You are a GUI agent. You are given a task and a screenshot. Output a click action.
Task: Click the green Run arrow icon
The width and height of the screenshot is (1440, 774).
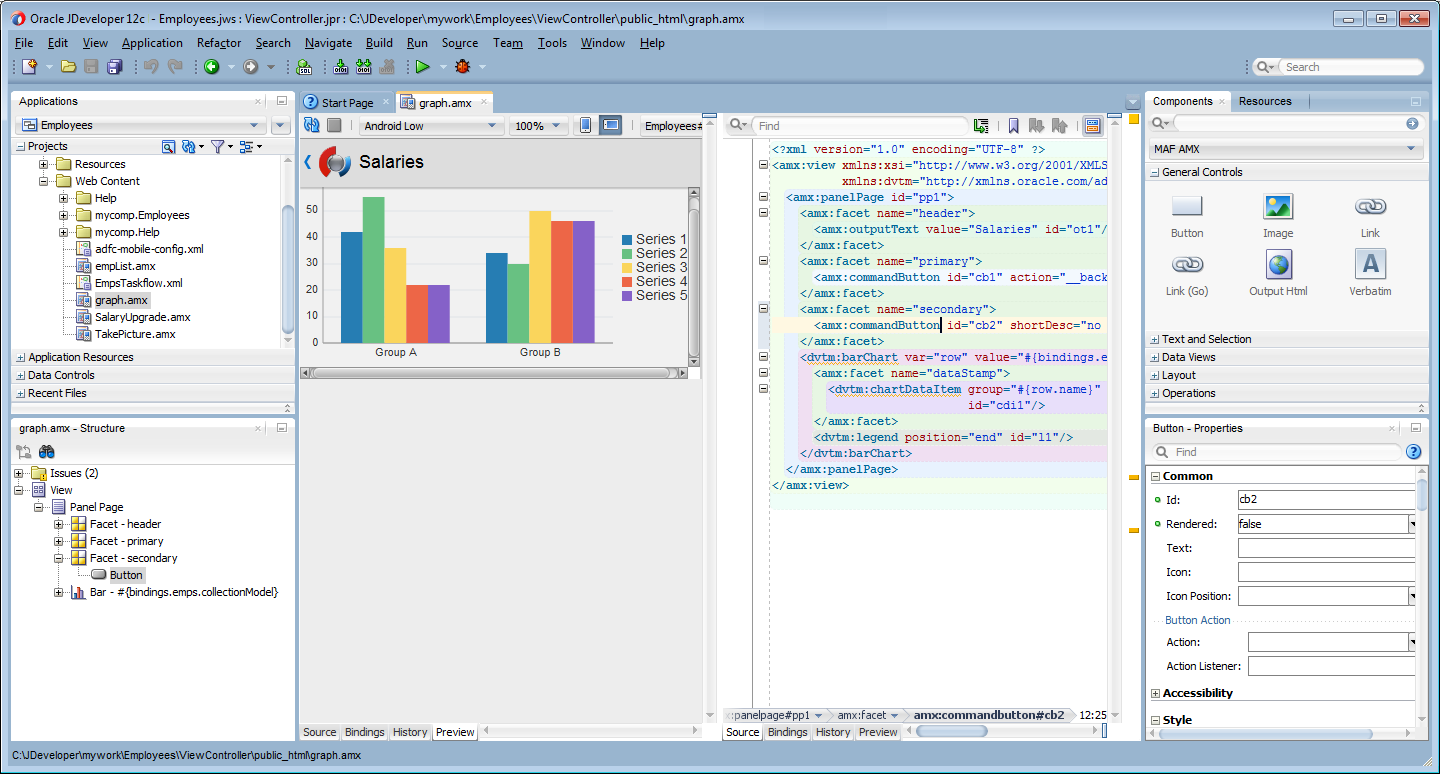pyautogui.click(x=423, y=67)
